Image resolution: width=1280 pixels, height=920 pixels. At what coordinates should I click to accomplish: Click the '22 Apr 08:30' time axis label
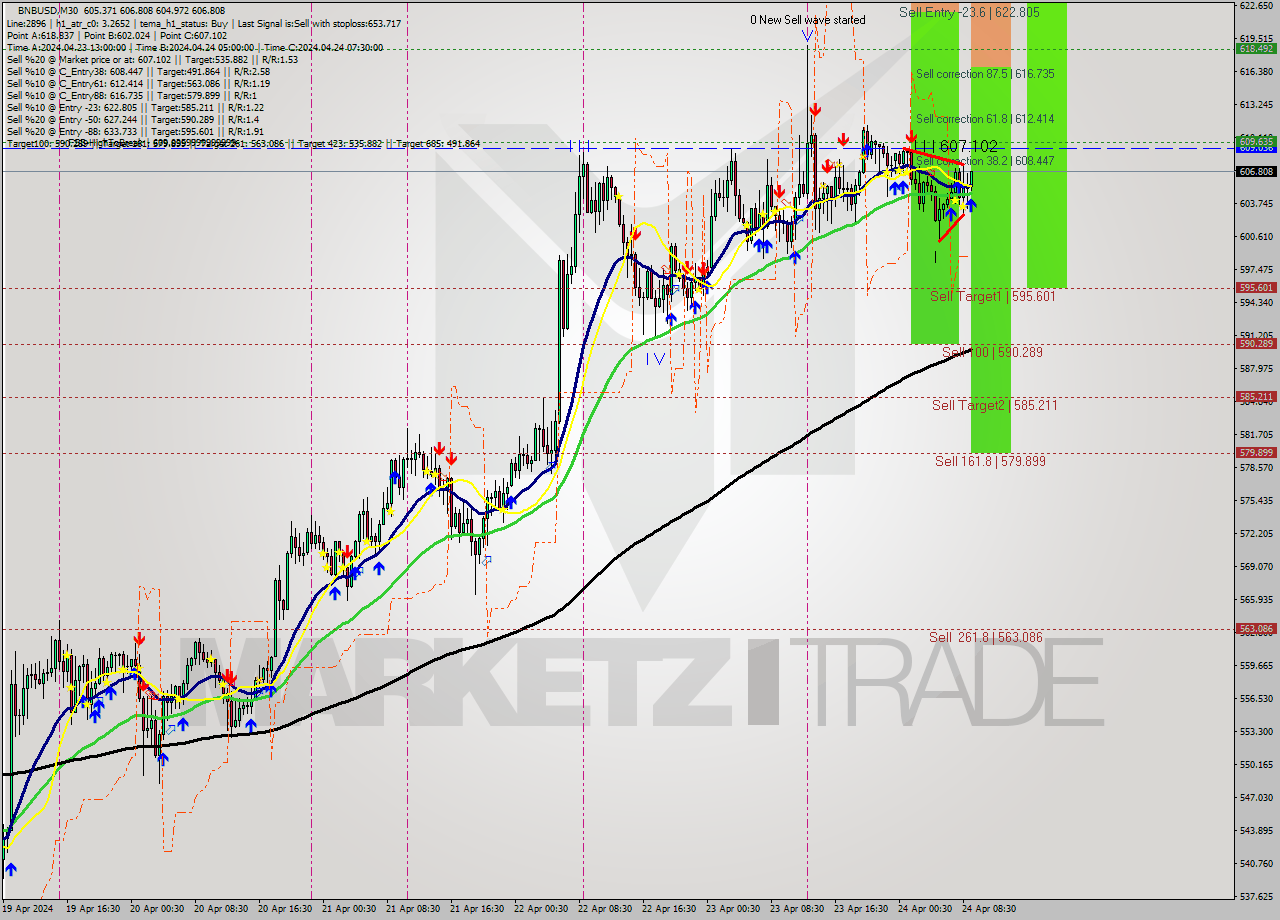tap(604, 909)
